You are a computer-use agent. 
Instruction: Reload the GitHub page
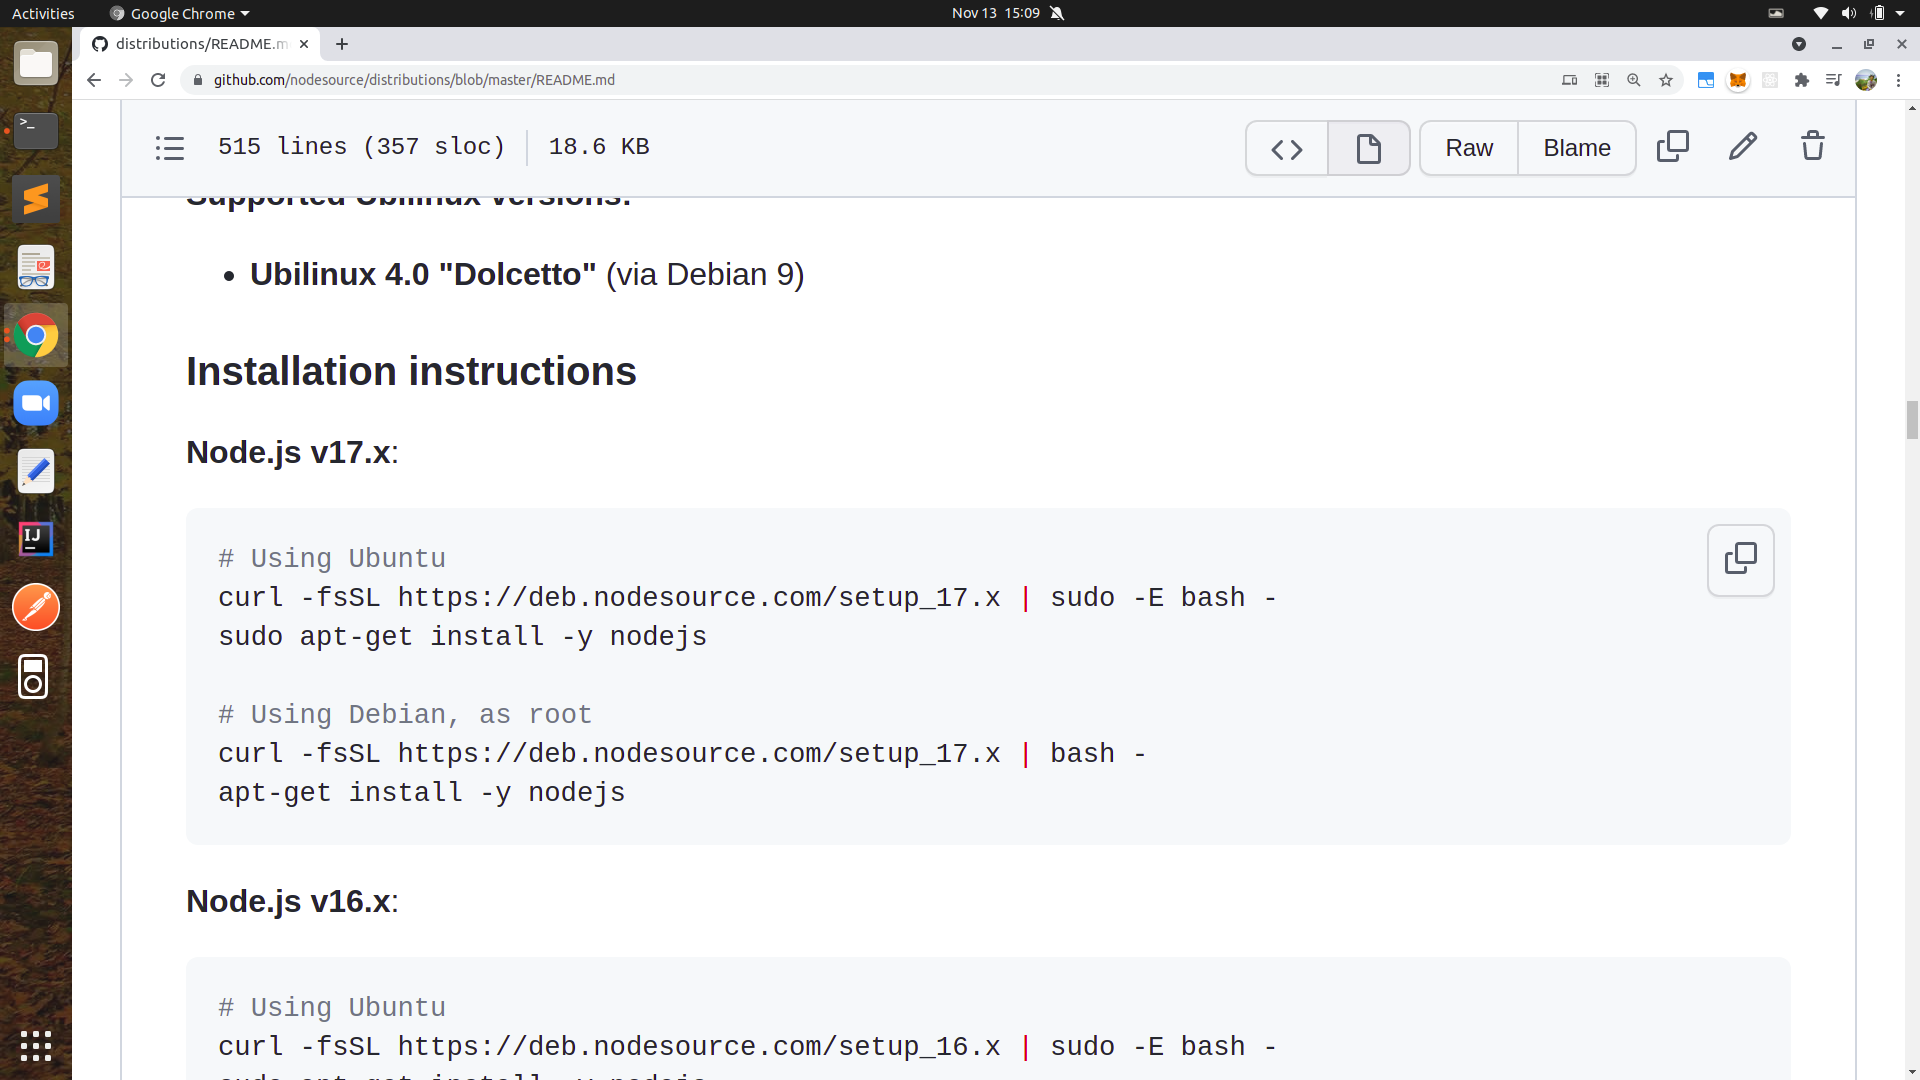click(158, 80)
